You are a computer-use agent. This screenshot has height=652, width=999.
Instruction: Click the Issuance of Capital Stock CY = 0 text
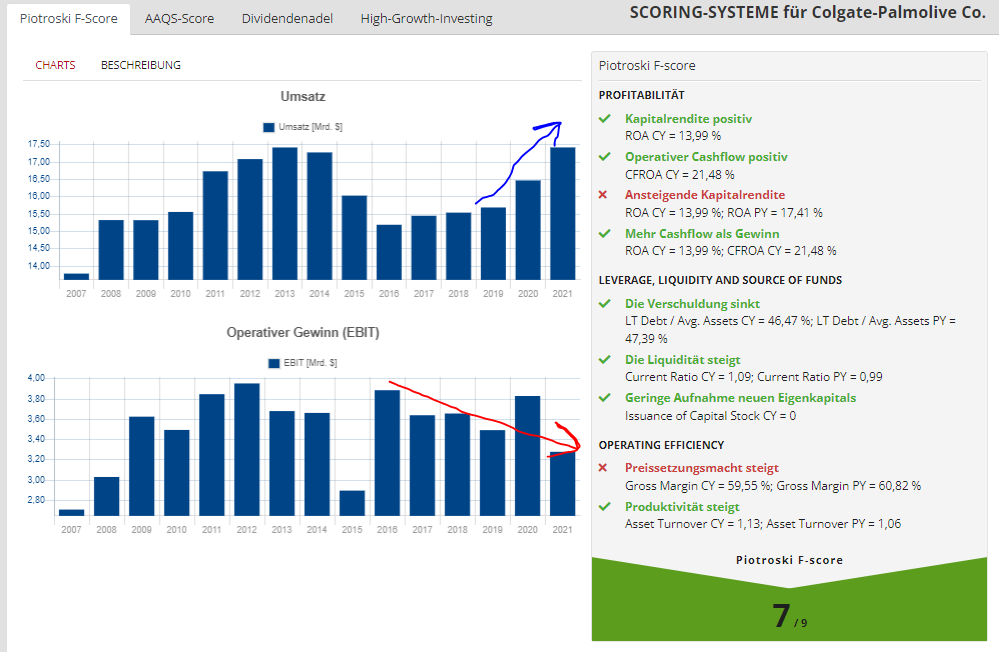(x=710, y=416)
